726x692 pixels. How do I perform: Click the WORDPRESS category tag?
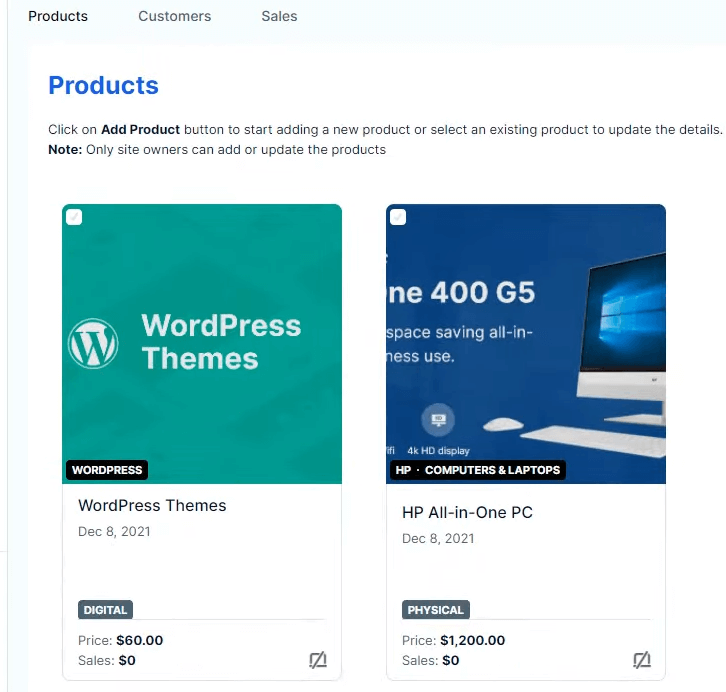[107, 470]
